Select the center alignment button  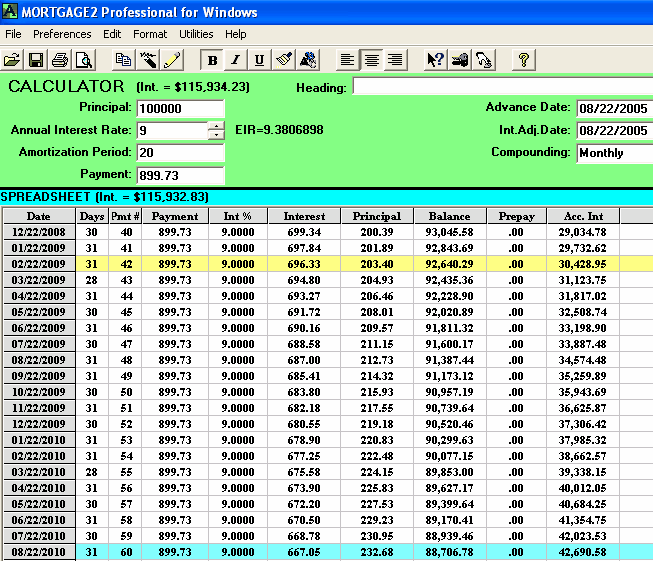pos(371,60)
